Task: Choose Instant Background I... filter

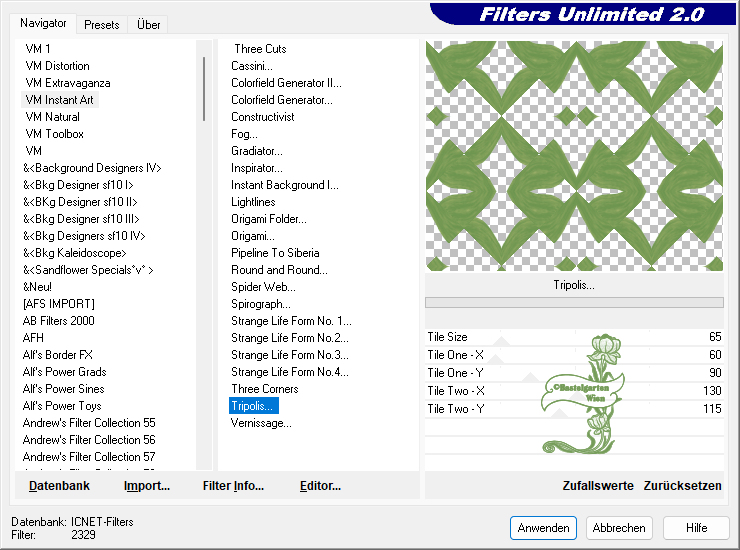Action: click(285, 185)
